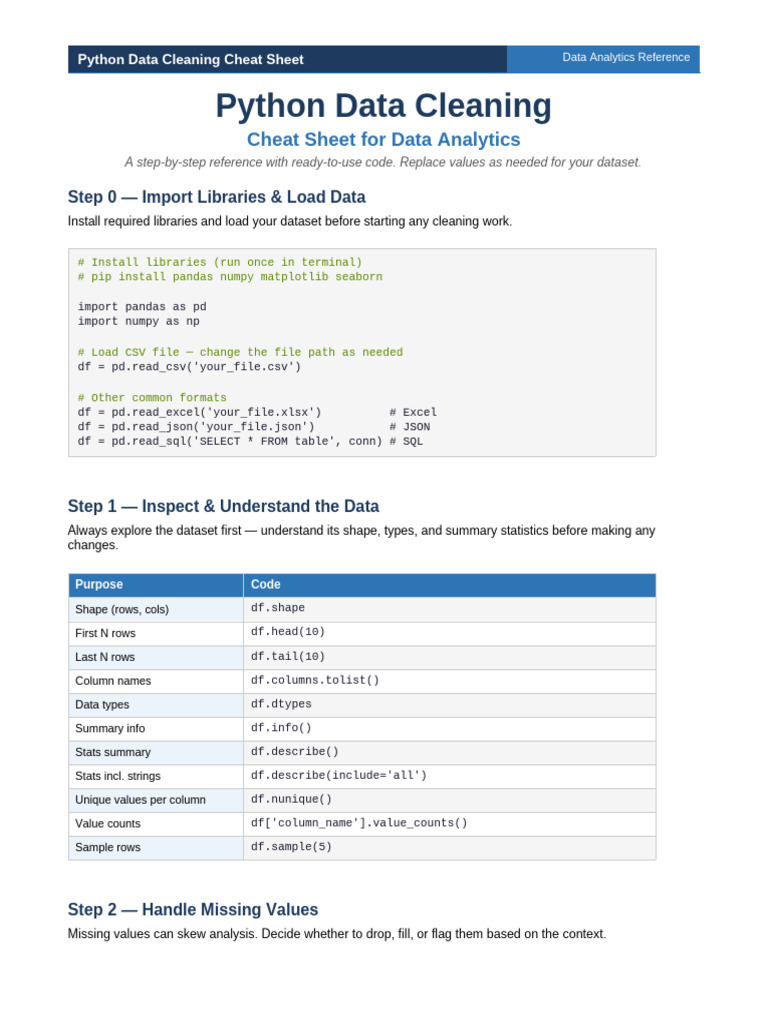
Task: Click the Step 0 Import Libraries heading
Action: (x=216, y=197)
